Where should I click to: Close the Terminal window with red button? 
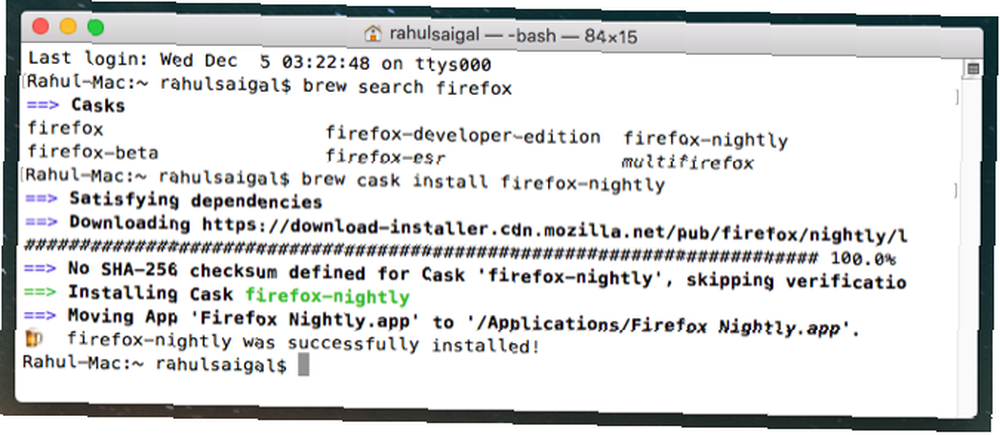(41, 27)
